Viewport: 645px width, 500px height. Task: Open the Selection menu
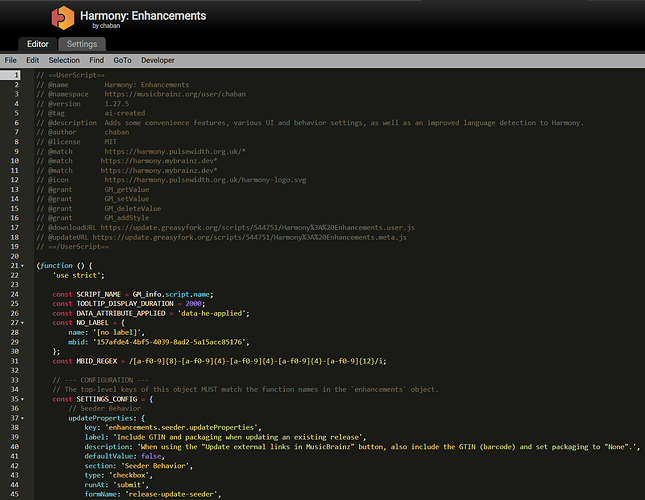[64, 60]
